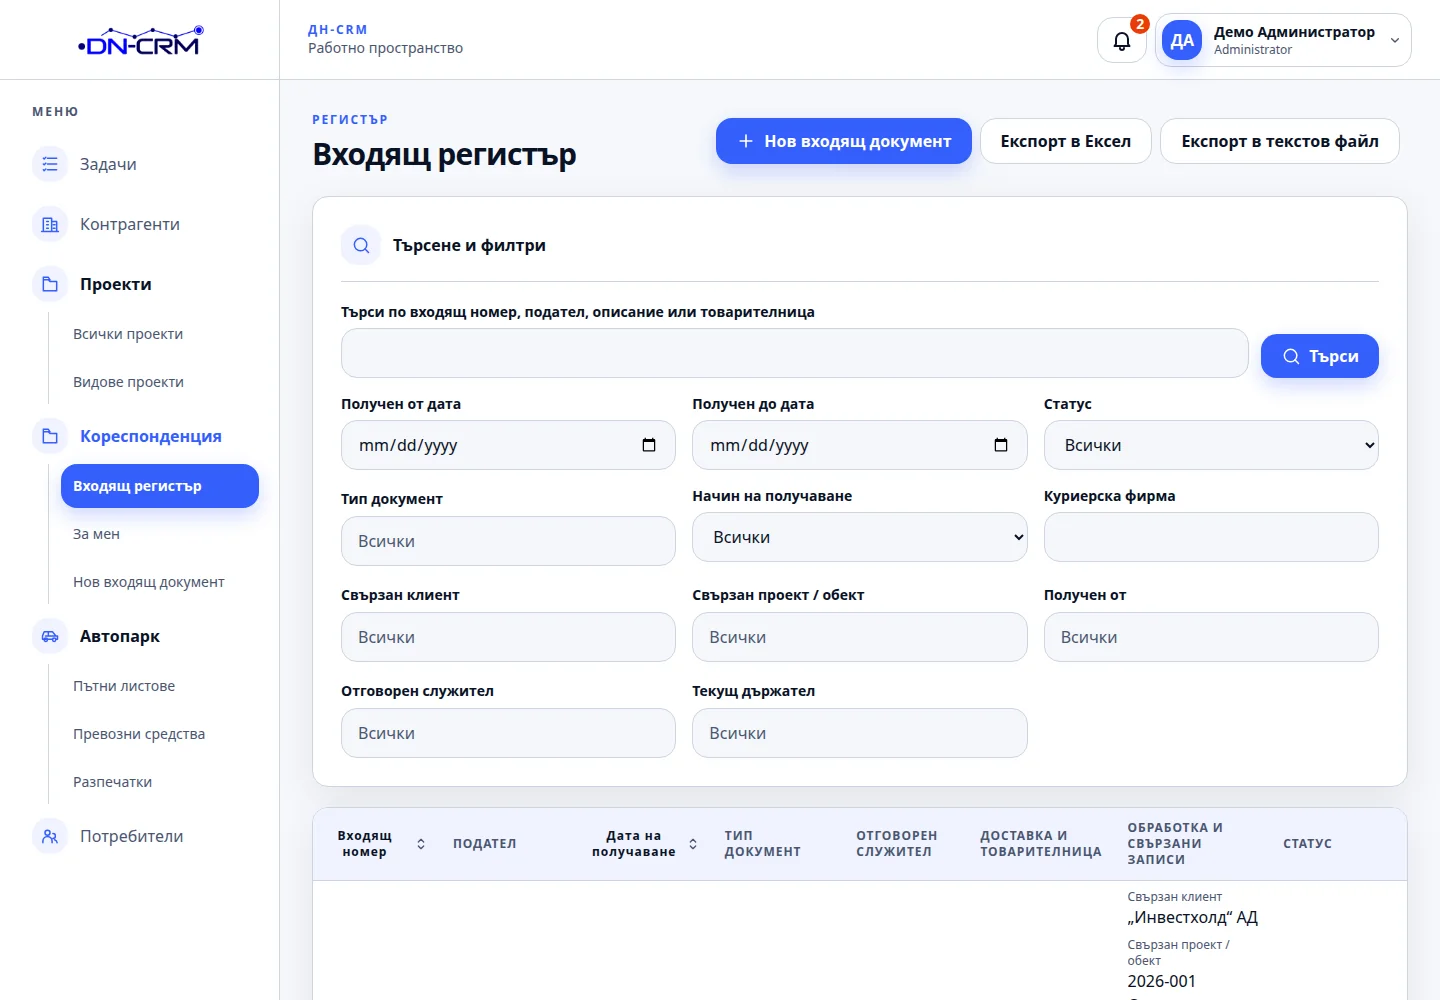The image size is (1440, 1000).
Task: Open the Свързан проект / обект selector
Action: [x=859, y=637]
